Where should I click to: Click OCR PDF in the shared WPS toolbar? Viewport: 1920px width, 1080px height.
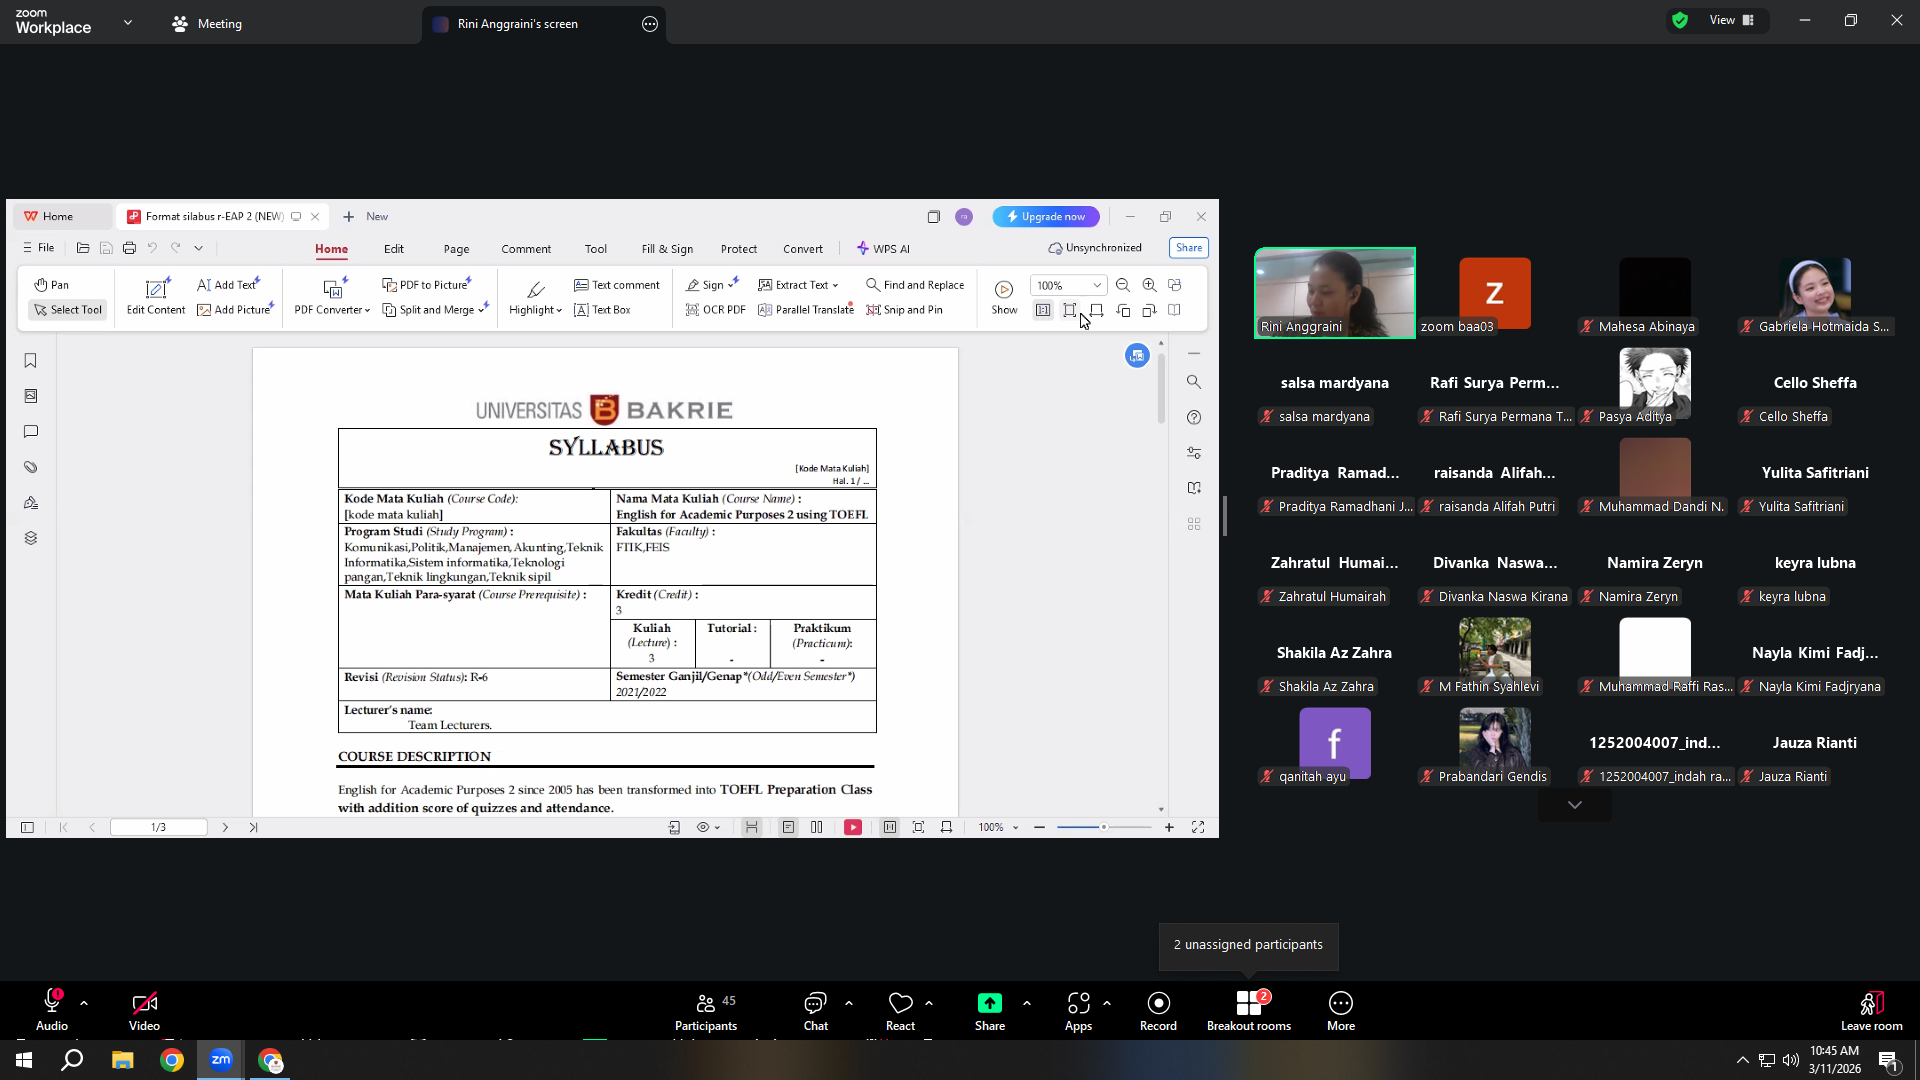(715, 310)
